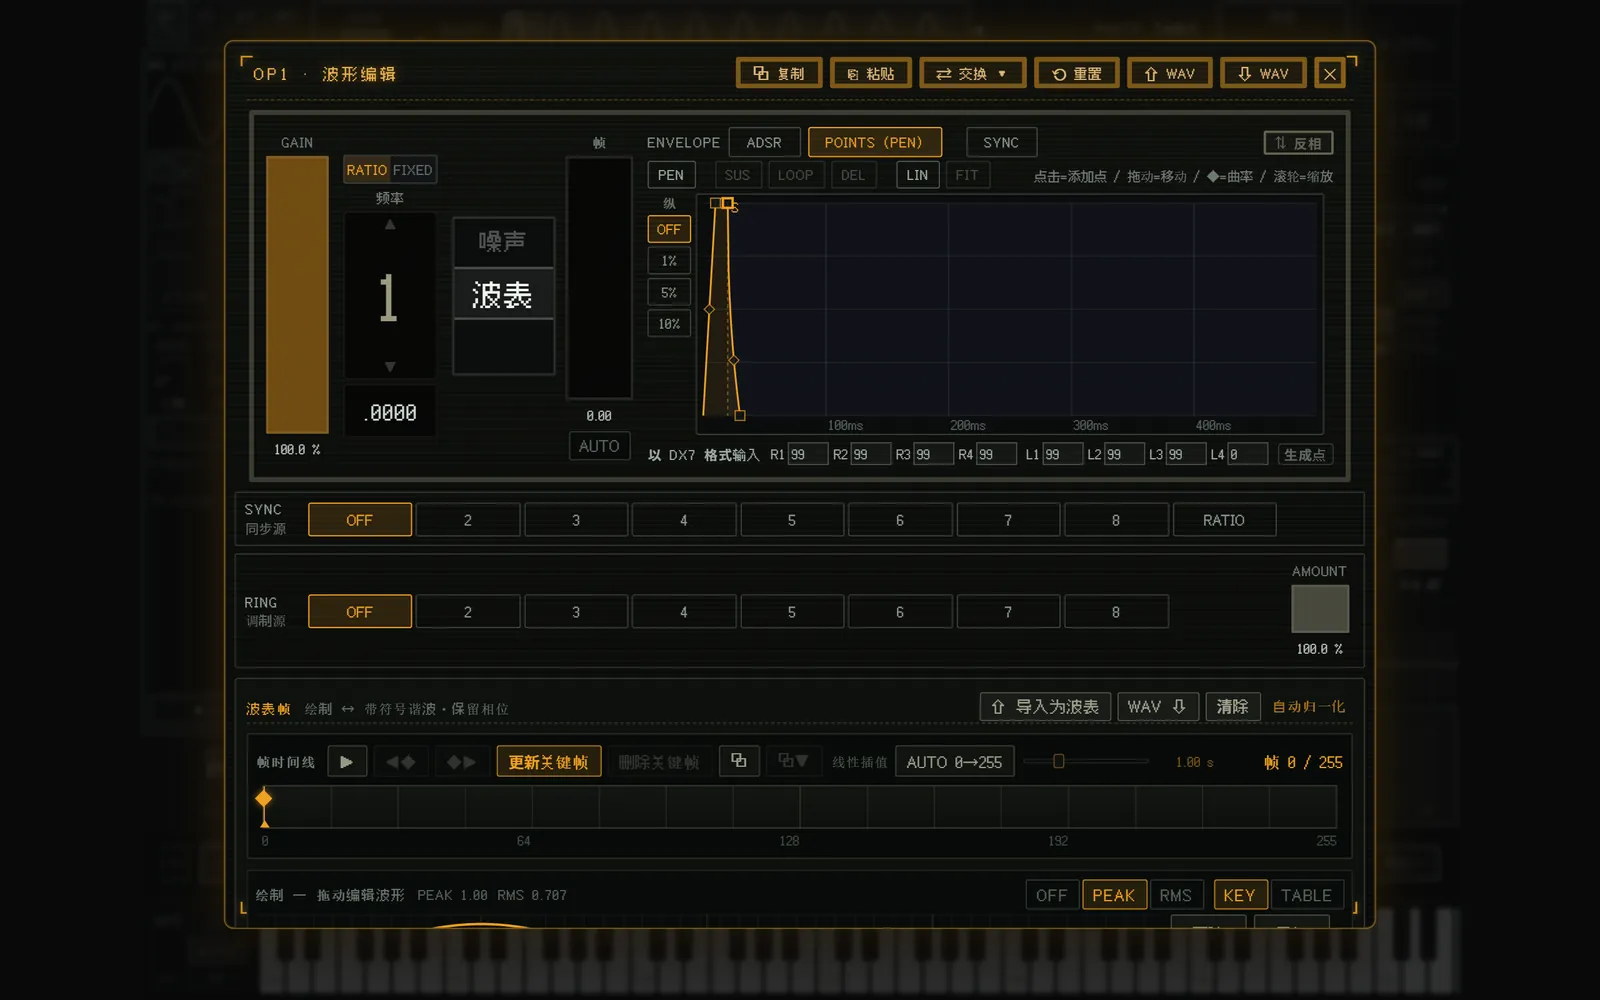Click the copy frame icon in timeline

tap(739, 761)
